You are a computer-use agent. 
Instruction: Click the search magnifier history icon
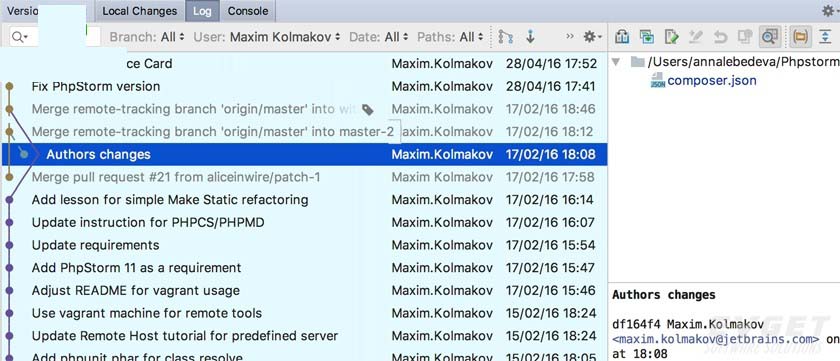tap(19, 37)
